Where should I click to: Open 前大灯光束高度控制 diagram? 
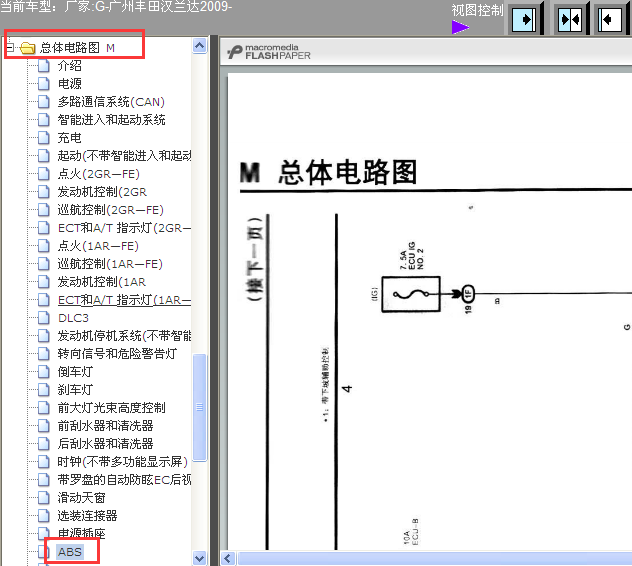111,408
